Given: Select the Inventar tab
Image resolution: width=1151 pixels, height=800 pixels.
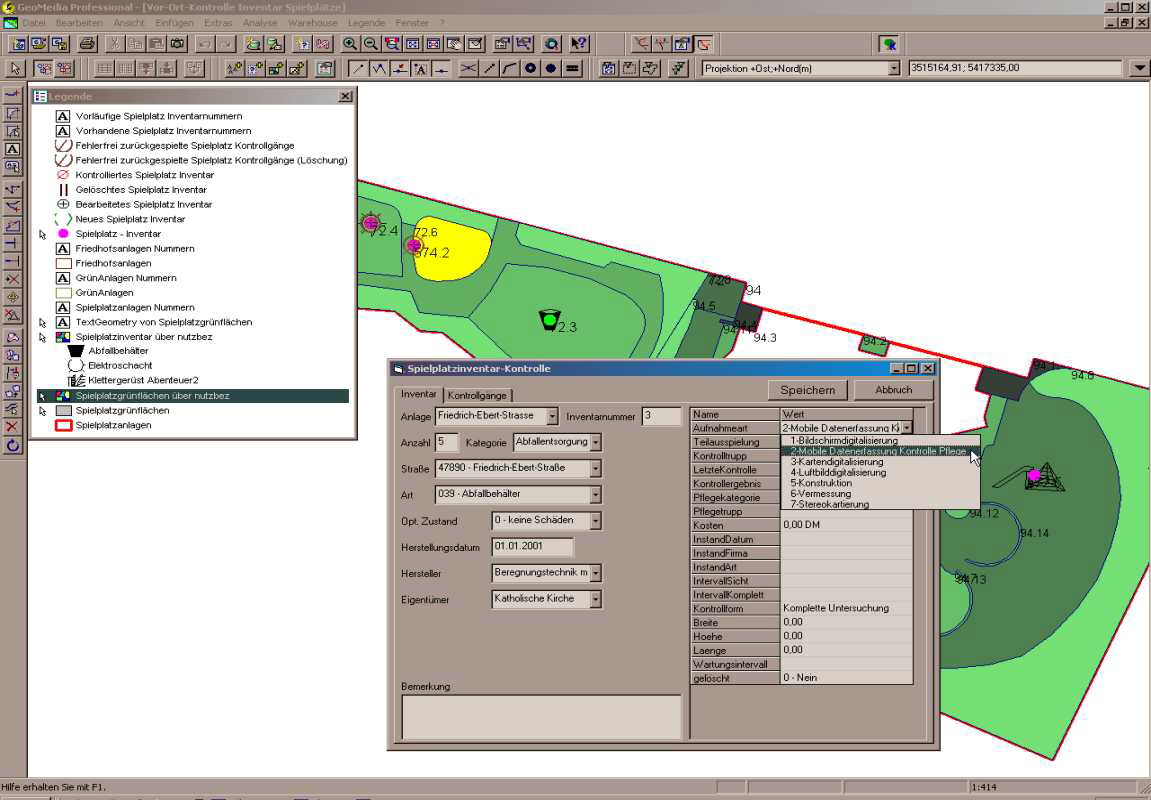Looking at the screenshot, I should tap(418, 394).
